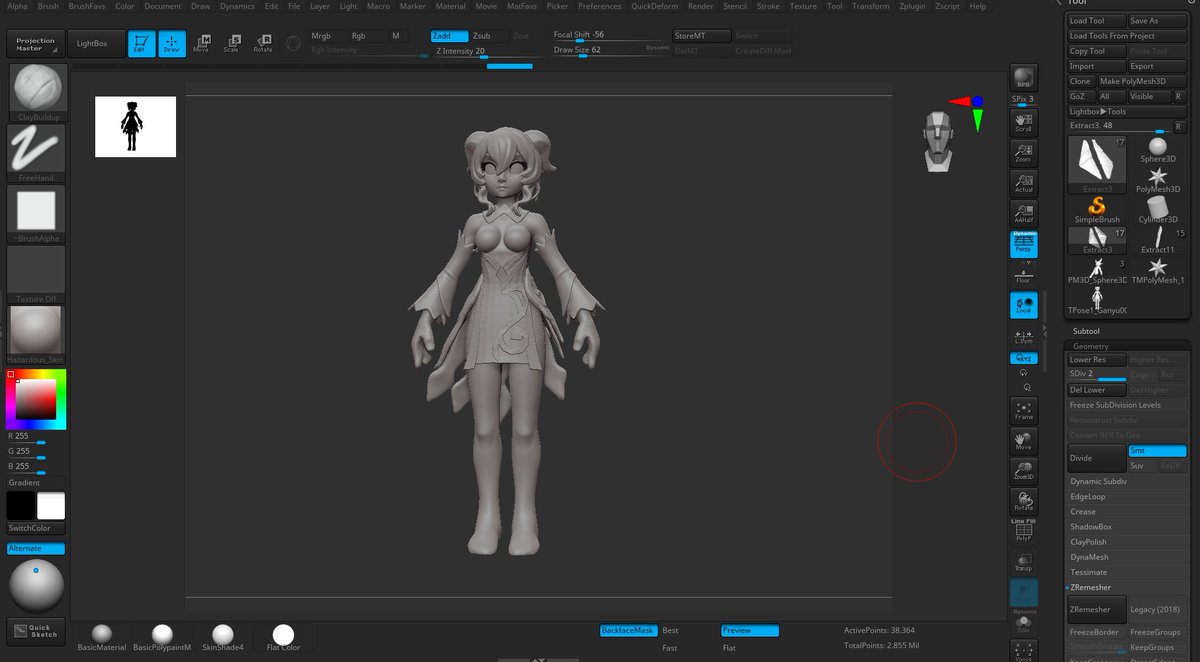
Task: Click the LightBox button
Action: [x=97, y=43]
